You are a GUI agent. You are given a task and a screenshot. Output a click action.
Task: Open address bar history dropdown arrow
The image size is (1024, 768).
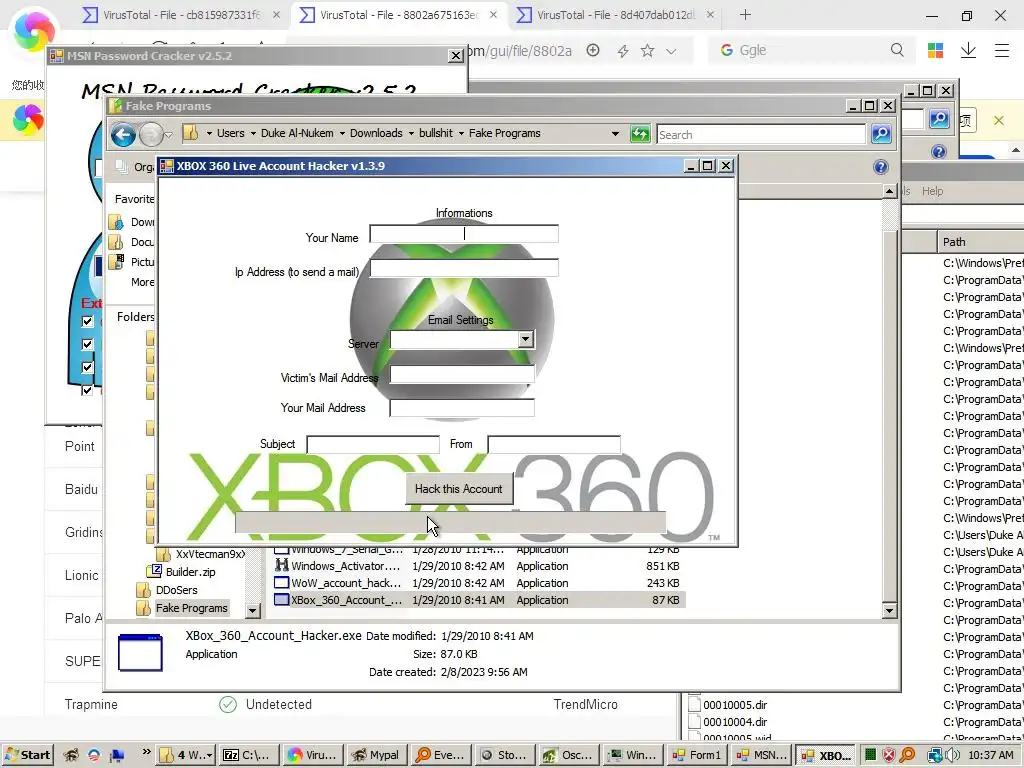tap(615, 134)
